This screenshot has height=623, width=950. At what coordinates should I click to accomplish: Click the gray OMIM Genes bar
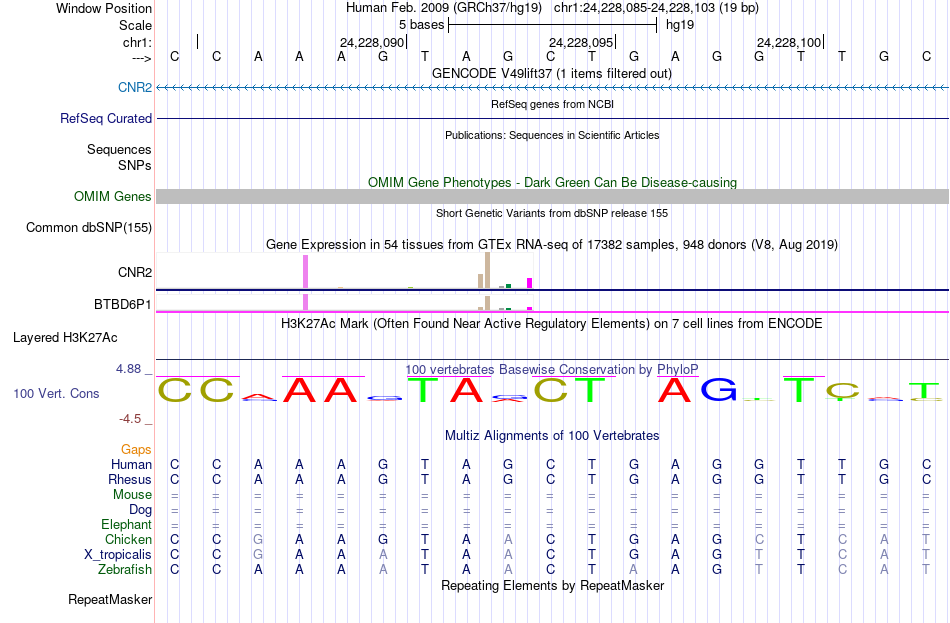point(552,196)
